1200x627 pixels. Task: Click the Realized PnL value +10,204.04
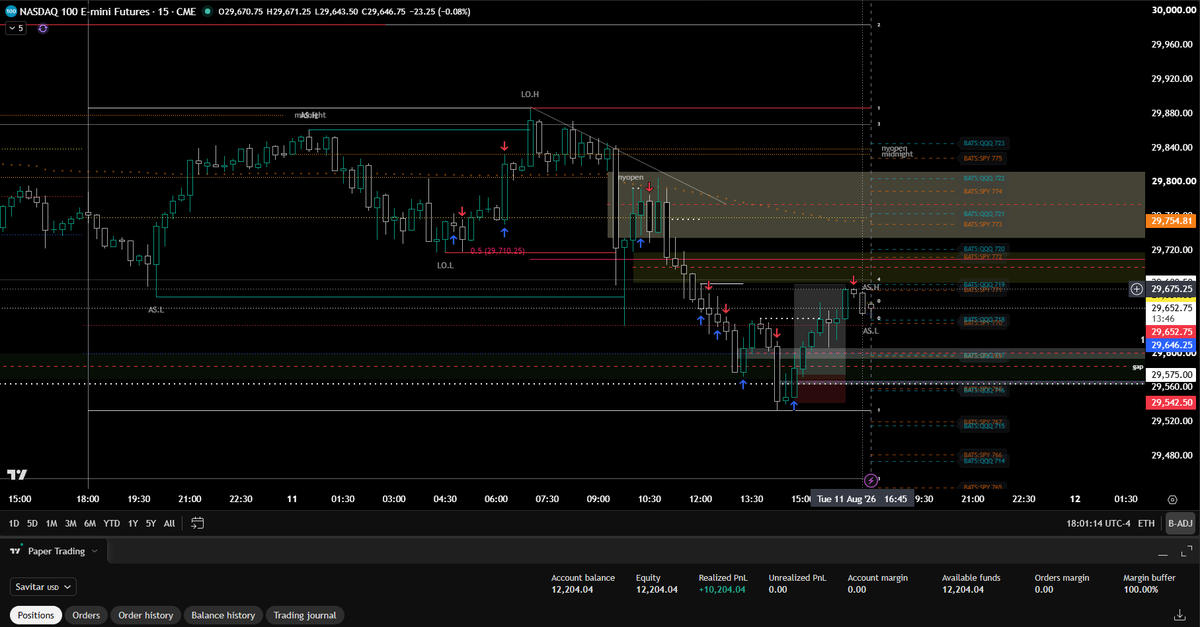coord(723,590)
